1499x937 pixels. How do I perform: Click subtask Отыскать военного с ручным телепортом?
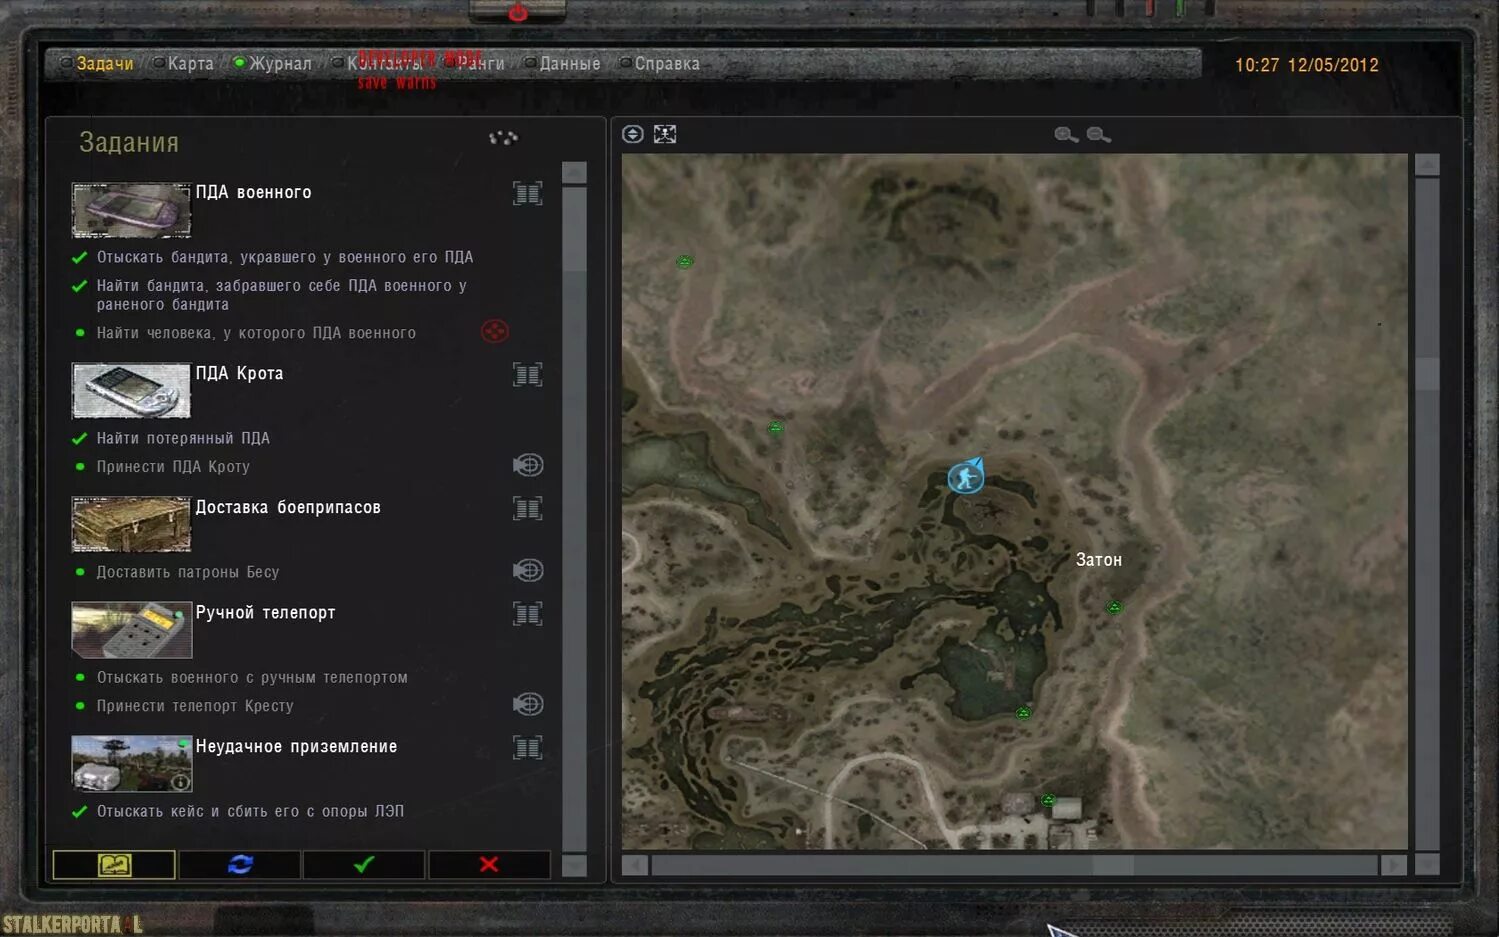pos(252,677)
